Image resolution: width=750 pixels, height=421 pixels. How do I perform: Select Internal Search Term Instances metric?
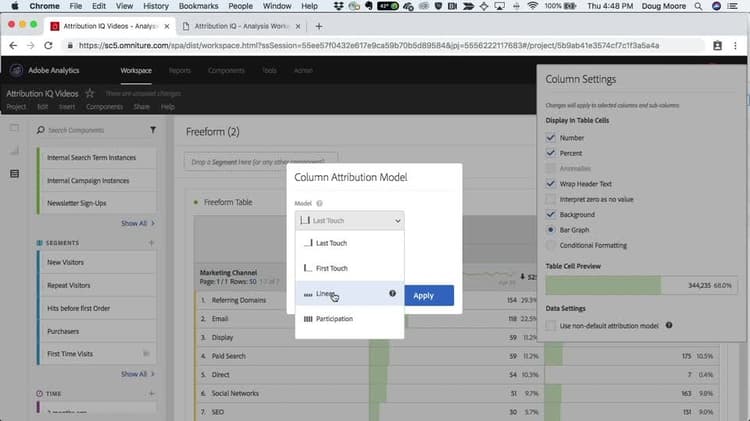(x=97, y=157)
